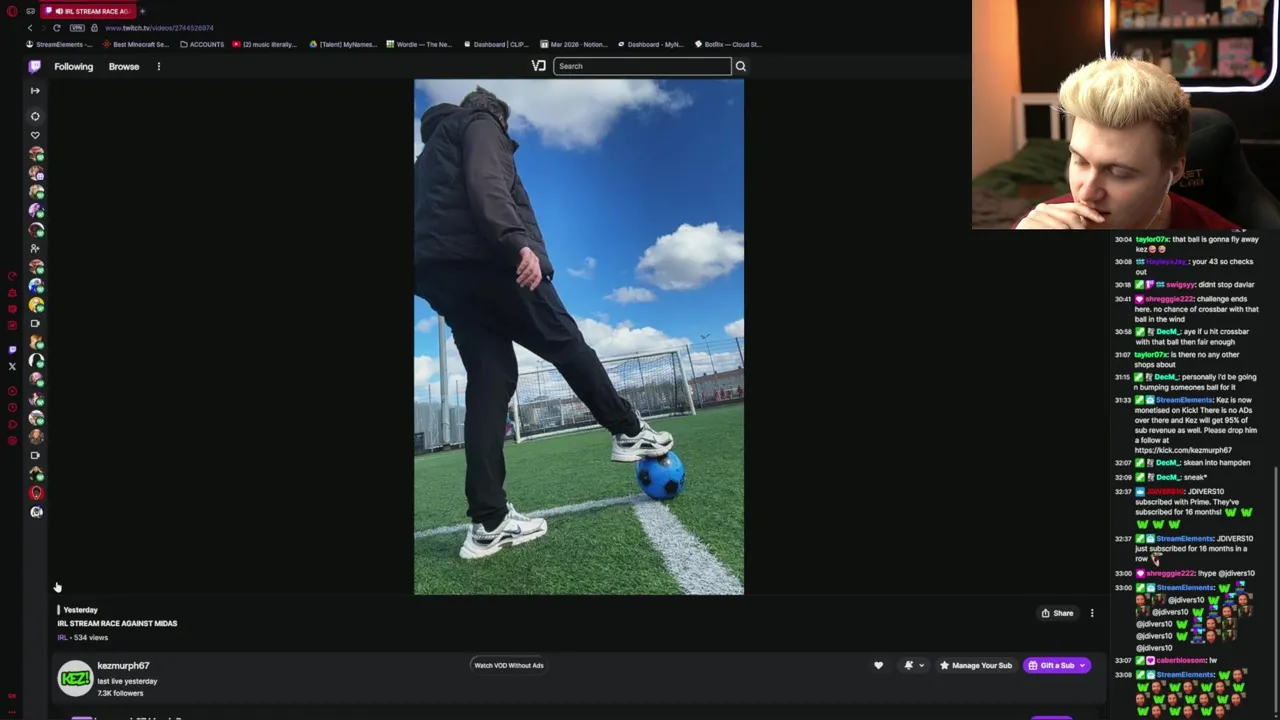This screenshot has width=1280, height=720.
Task: Open the Best Minecraft Se... bookmark
Action: point(135,44)
